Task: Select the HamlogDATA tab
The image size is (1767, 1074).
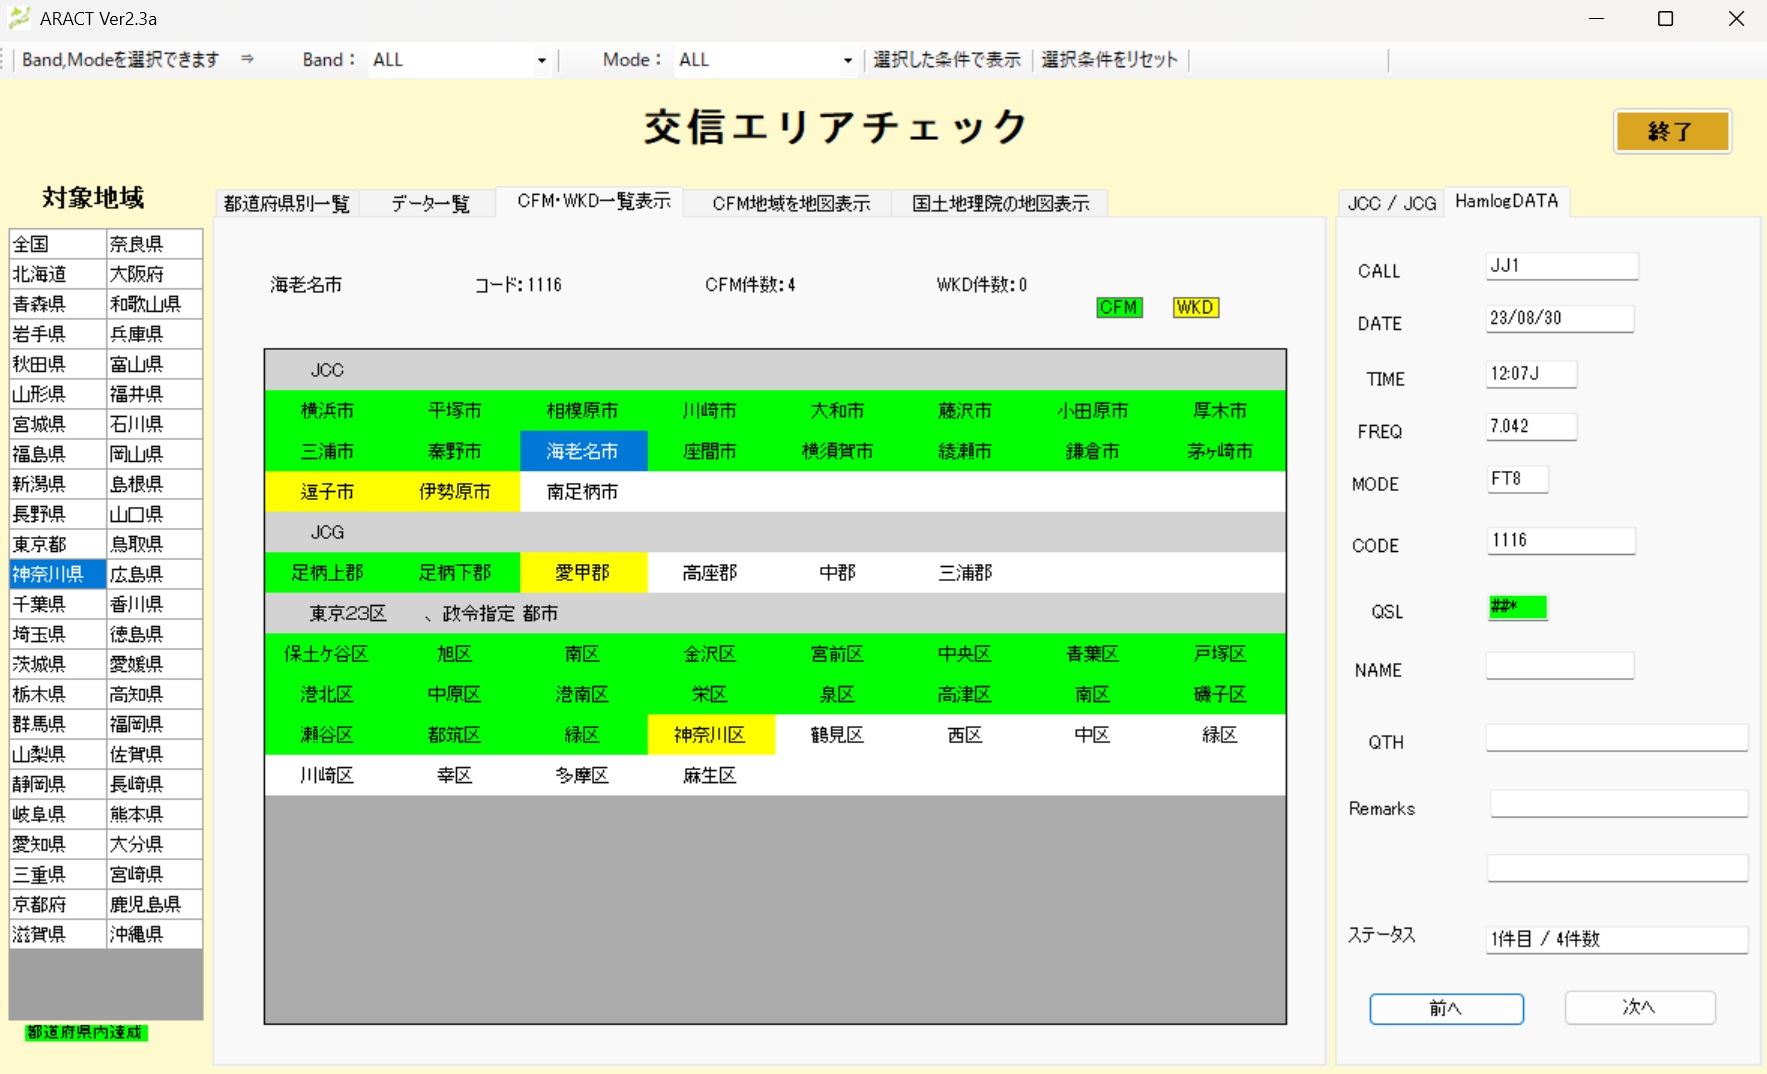Action: pyautogui.click(x=1506, y=201)
